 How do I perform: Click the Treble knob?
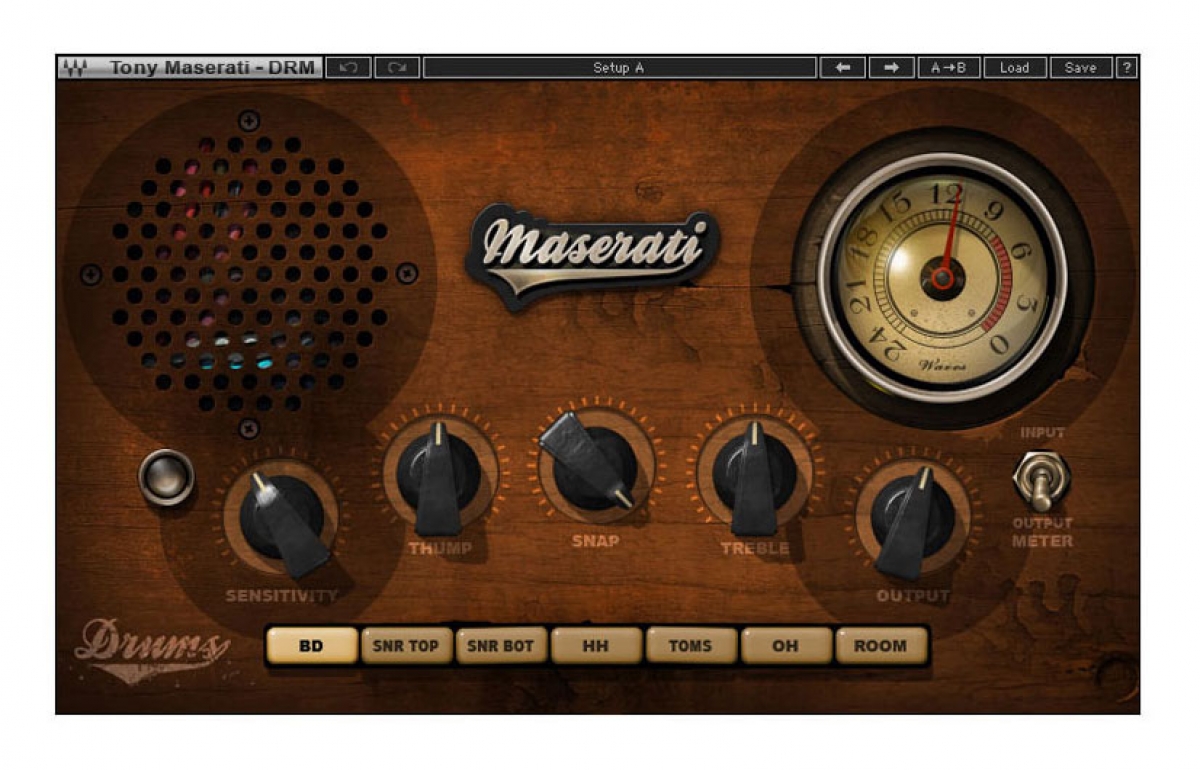pyautogui.click(x=754, y=474)
